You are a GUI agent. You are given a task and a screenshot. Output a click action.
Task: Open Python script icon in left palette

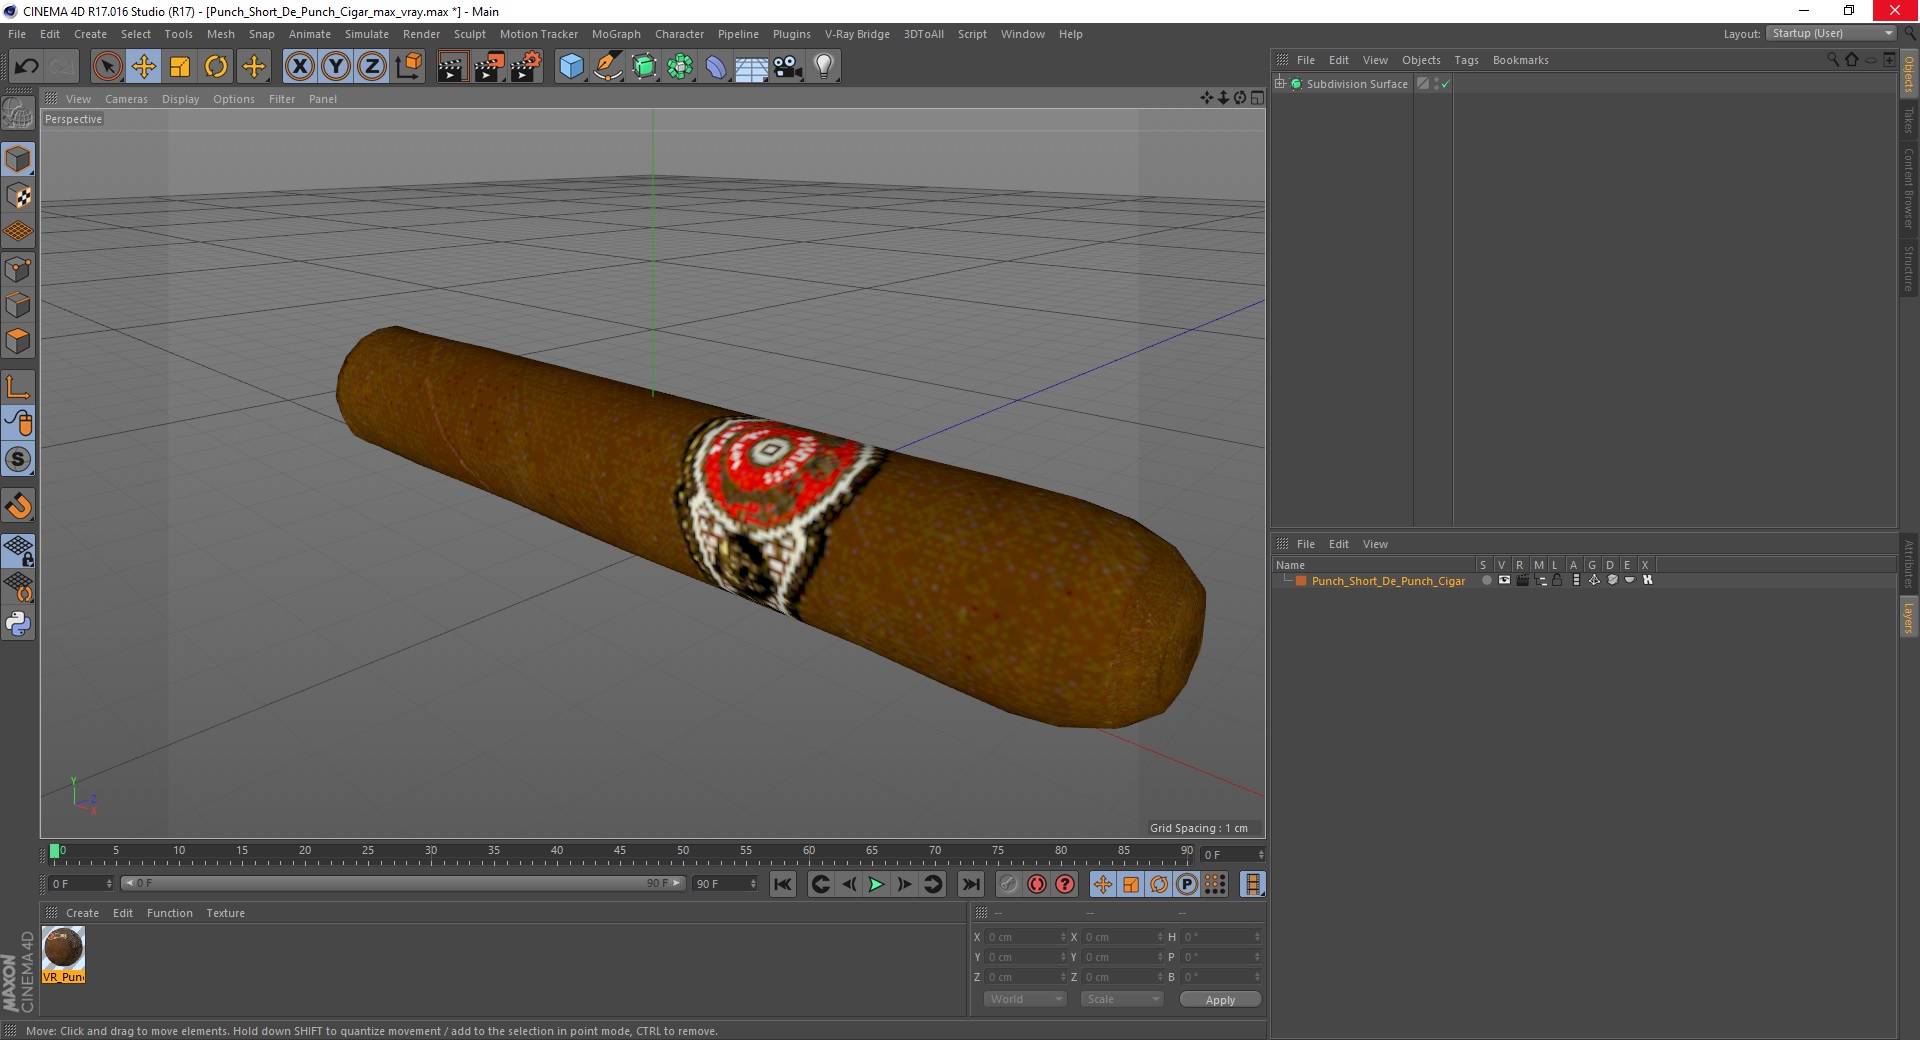pyautogui.click(x=18, y=624)
